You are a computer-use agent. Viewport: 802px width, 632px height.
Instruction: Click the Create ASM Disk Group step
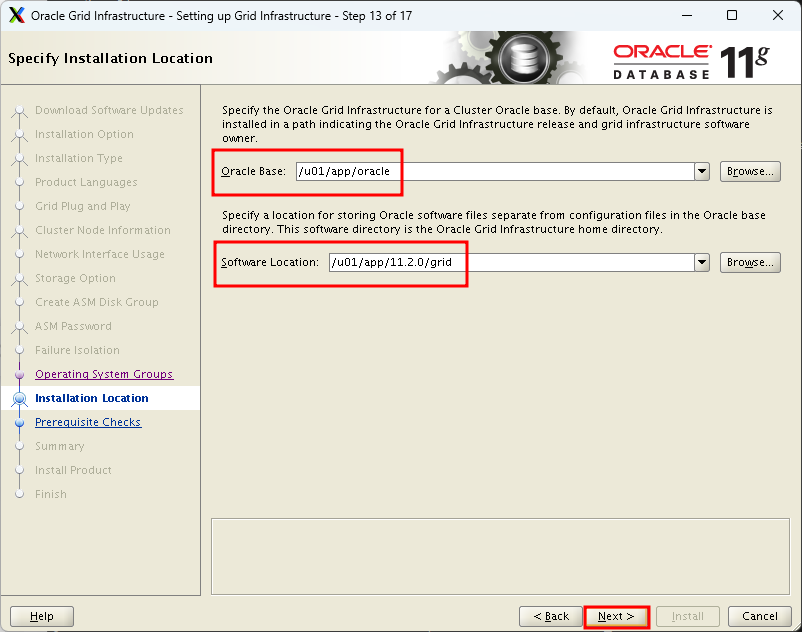(x=97, y=303)
